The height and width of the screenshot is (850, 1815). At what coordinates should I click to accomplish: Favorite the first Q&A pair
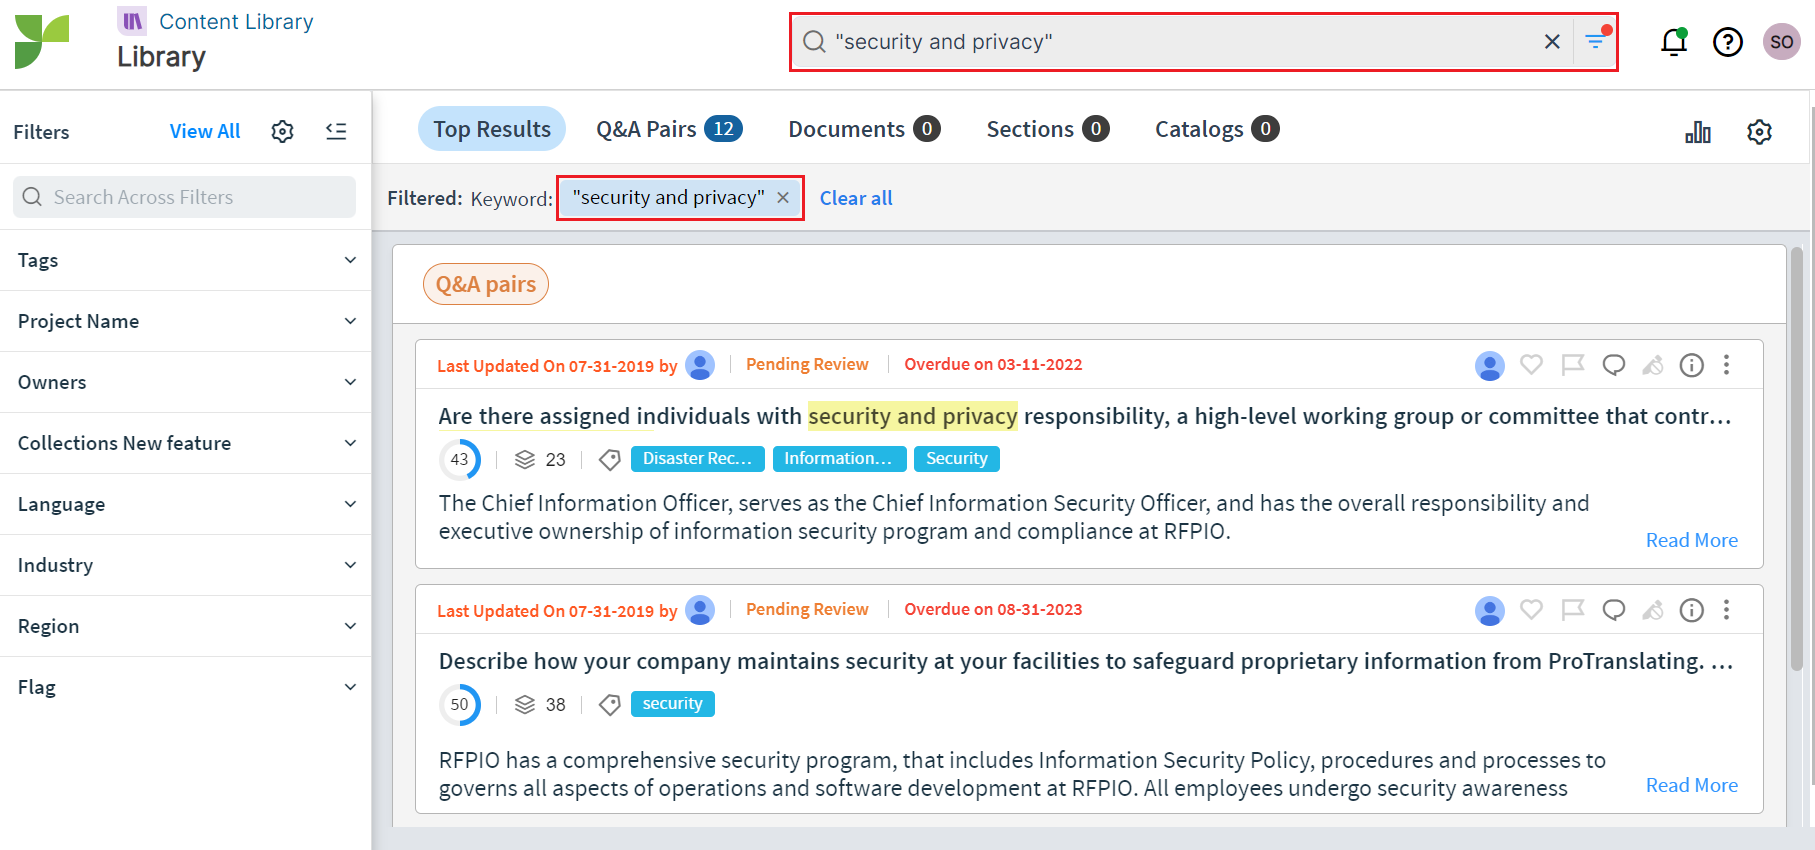pyautogui.click(x=1531, y=365)
